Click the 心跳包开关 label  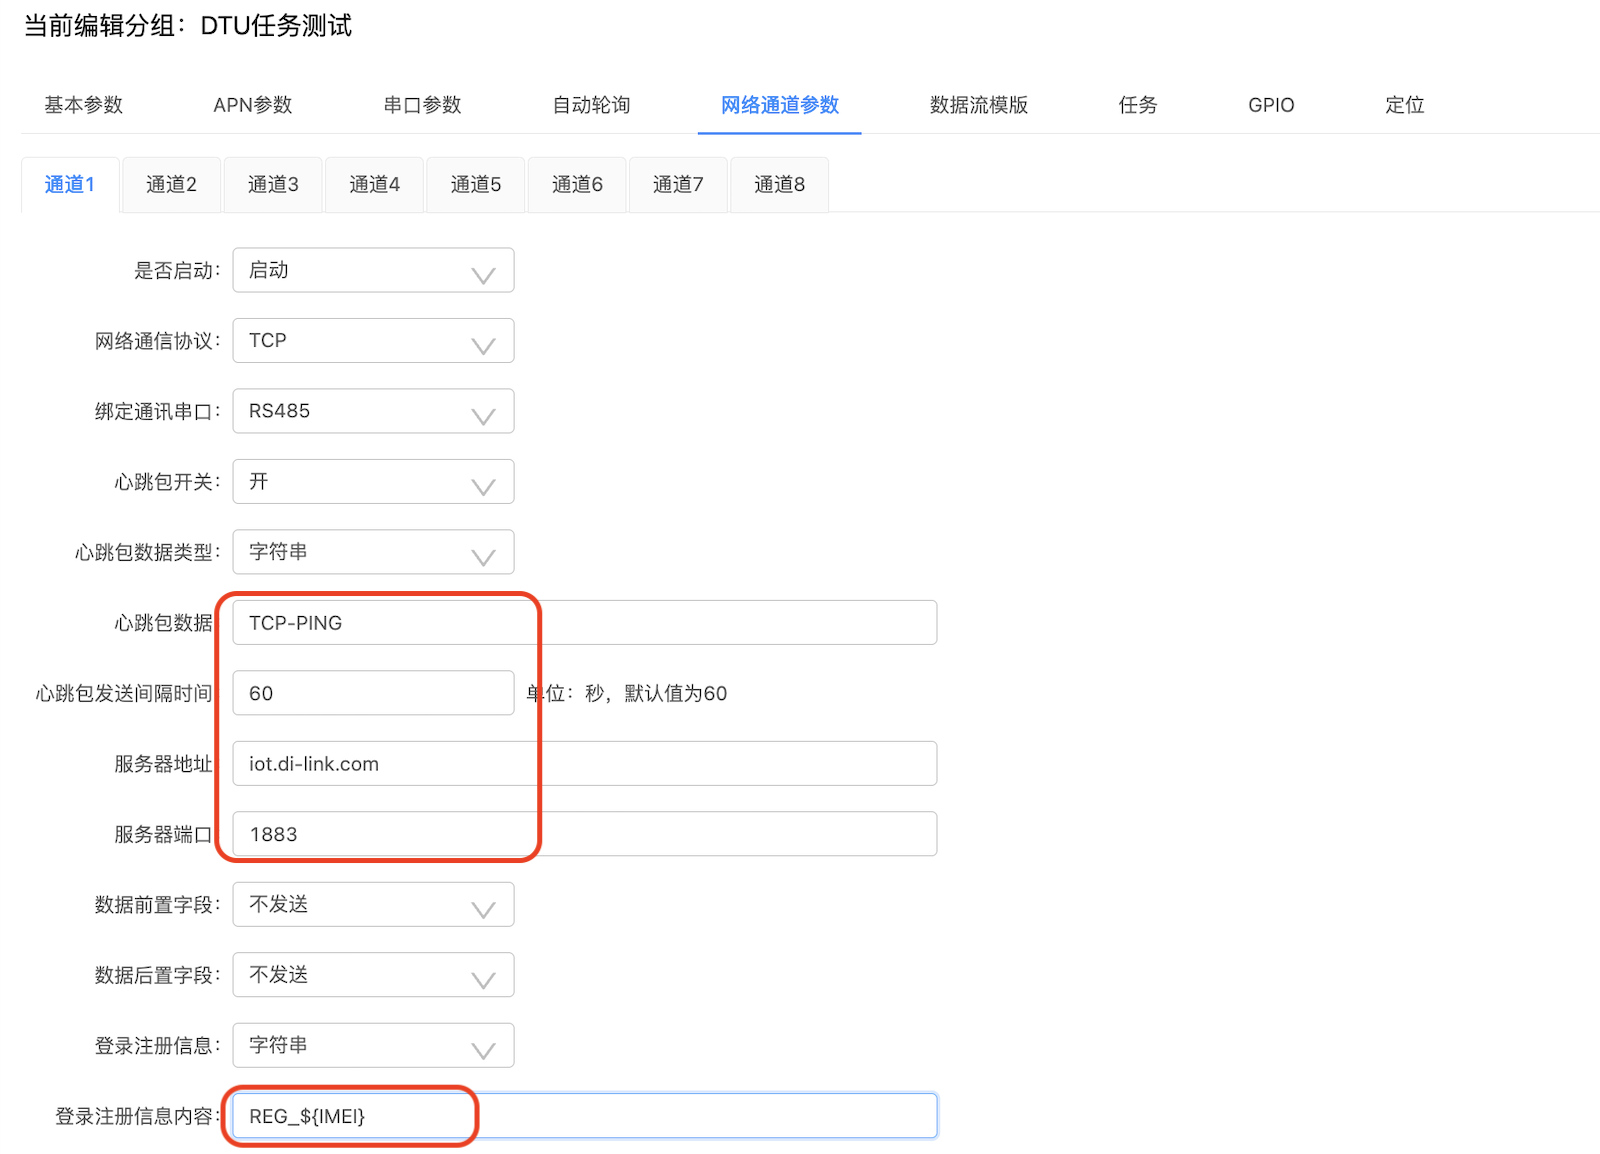(167, 482)
